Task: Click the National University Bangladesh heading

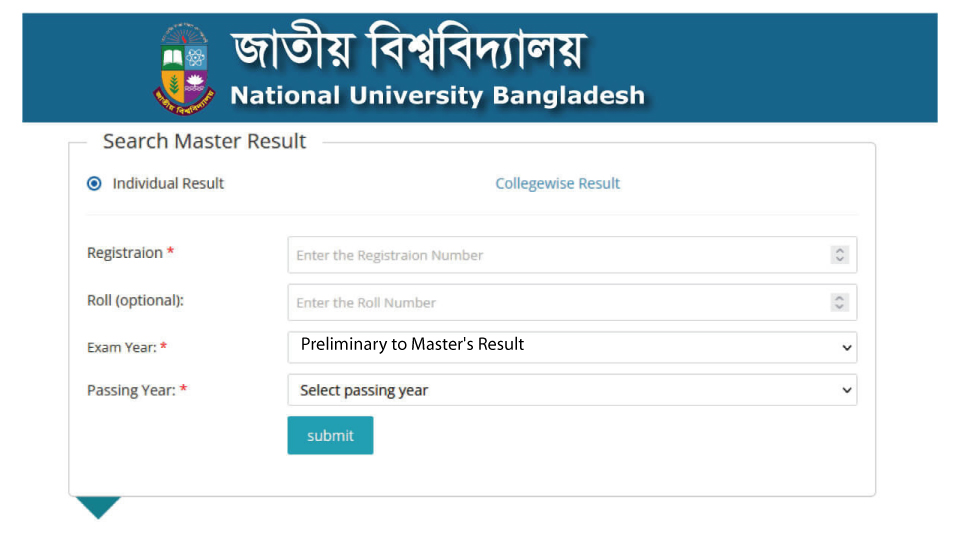Action: 438,96
